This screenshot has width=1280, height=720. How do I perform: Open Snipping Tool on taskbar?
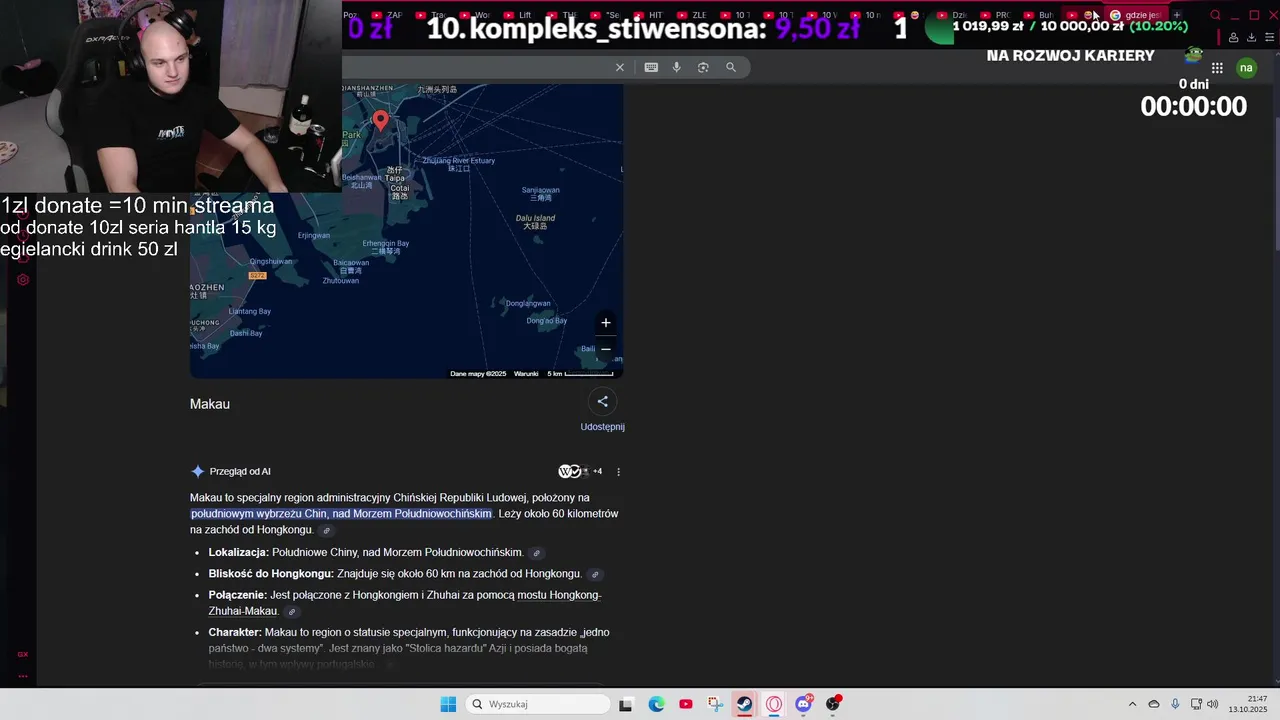point(715,704)
